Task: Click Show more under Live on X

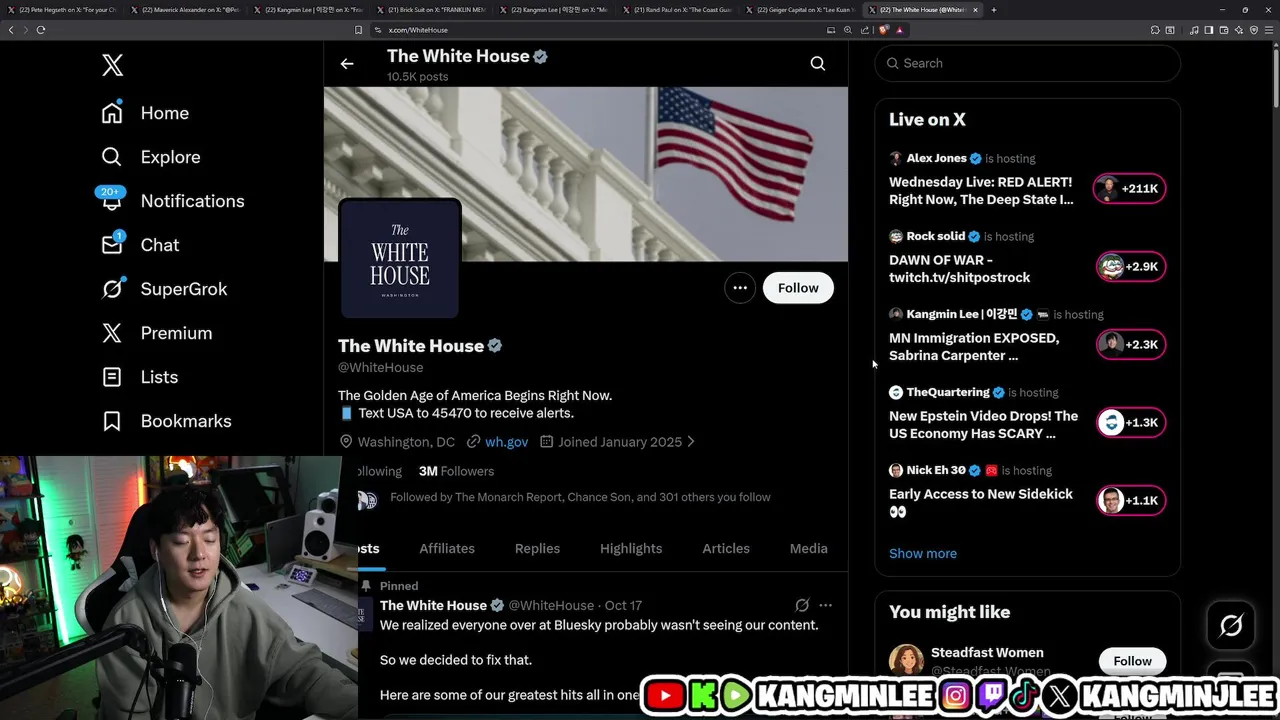Action: pos(923,553)
